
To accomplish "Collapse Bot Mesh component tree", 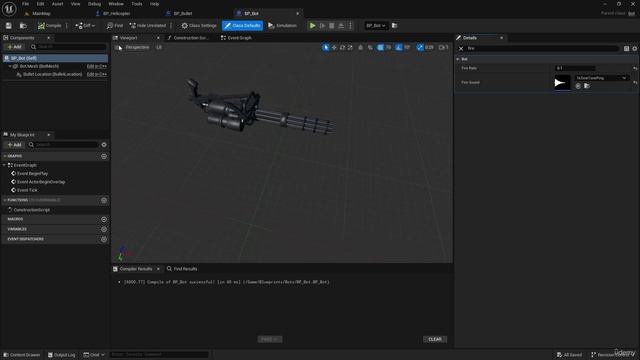I will (x=10, y=66).
